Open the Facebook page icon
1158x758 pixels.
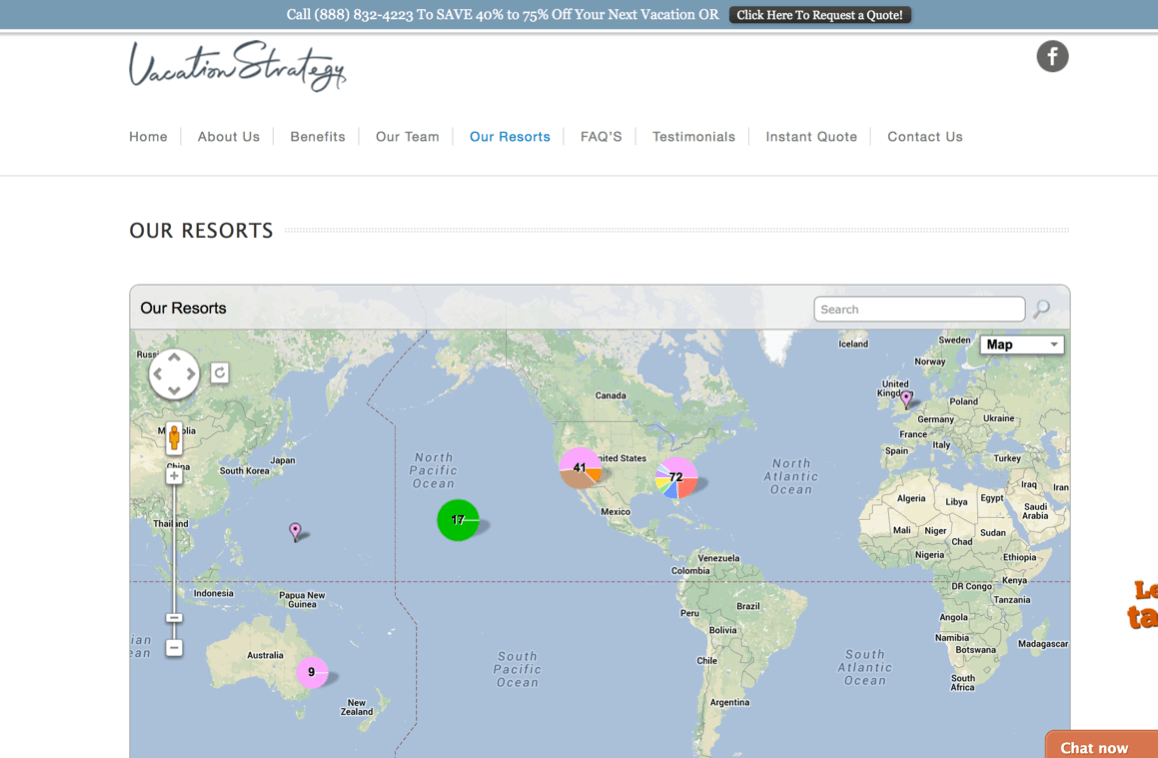point(1052,56)
